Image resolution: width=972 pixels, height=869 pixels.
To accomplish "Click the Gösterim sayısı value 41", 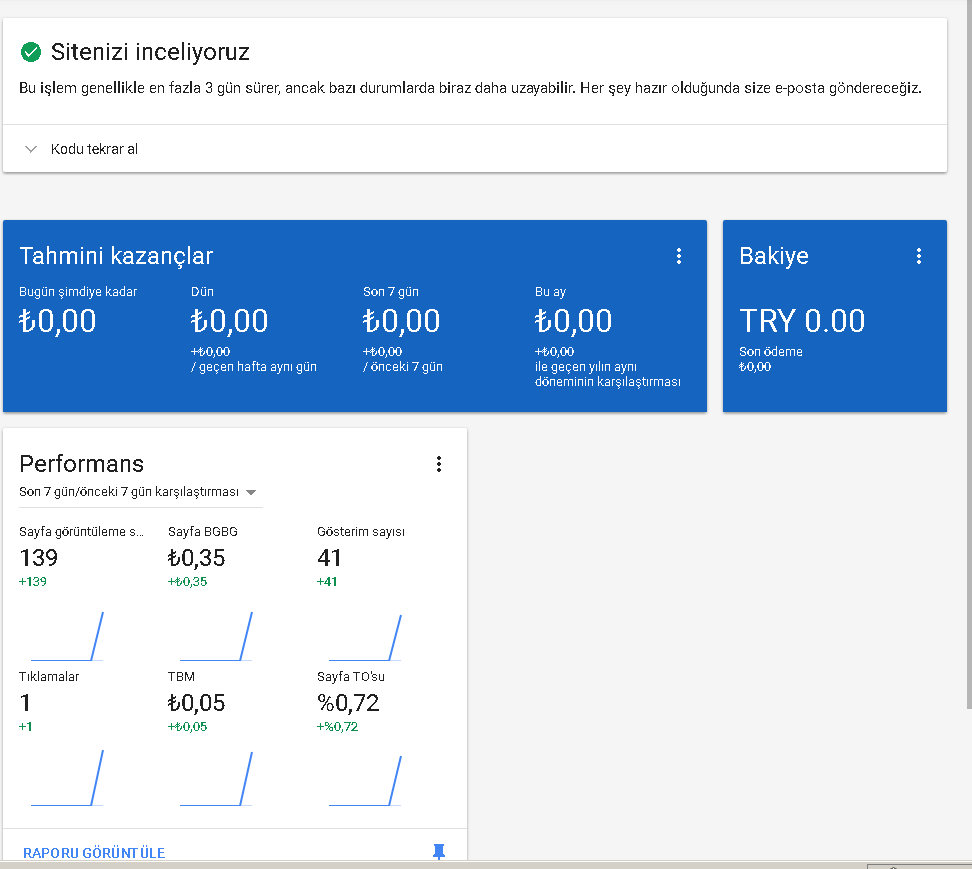I will (329, 558).
